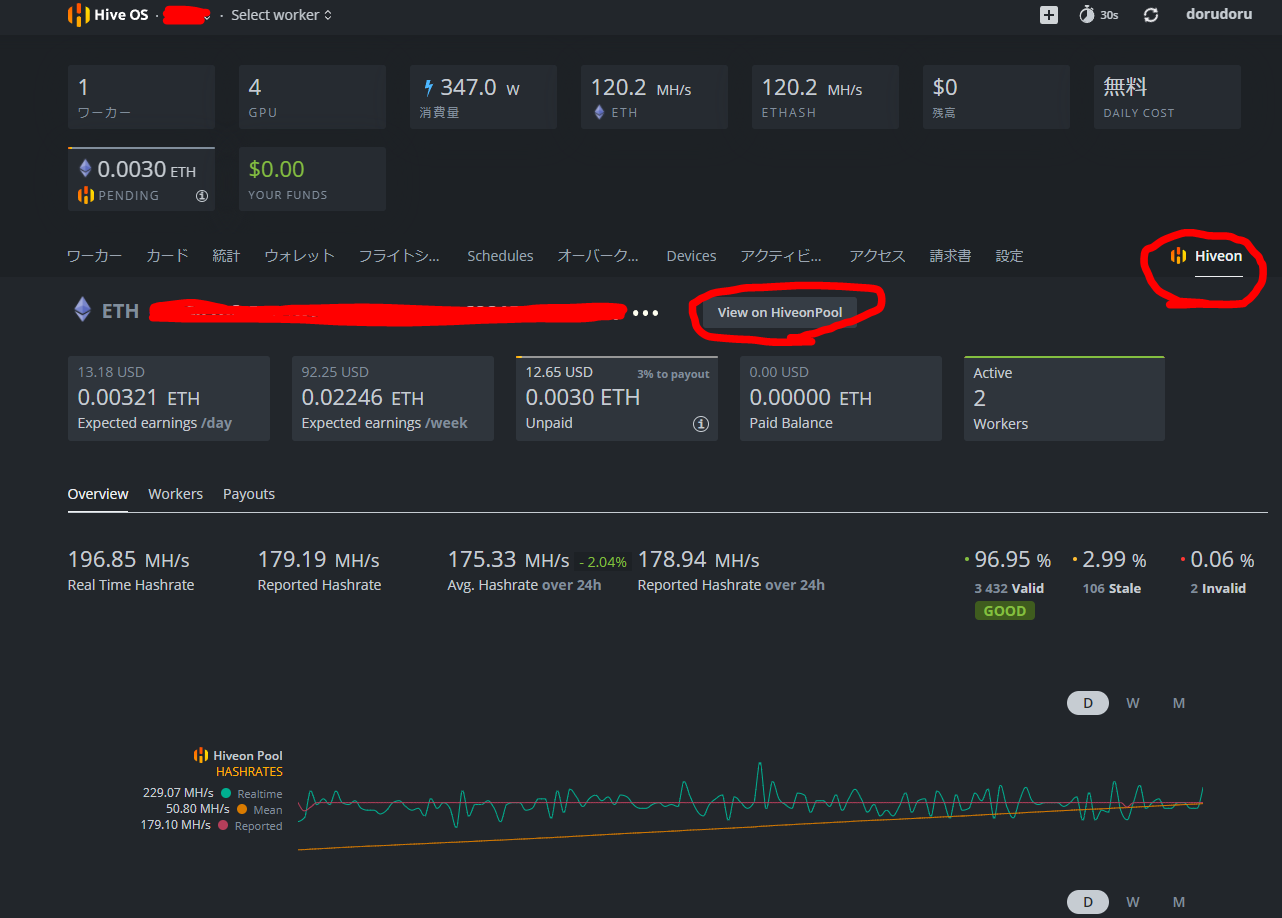Click the Hiveon pool icon next to tabs

[1177, 255]
